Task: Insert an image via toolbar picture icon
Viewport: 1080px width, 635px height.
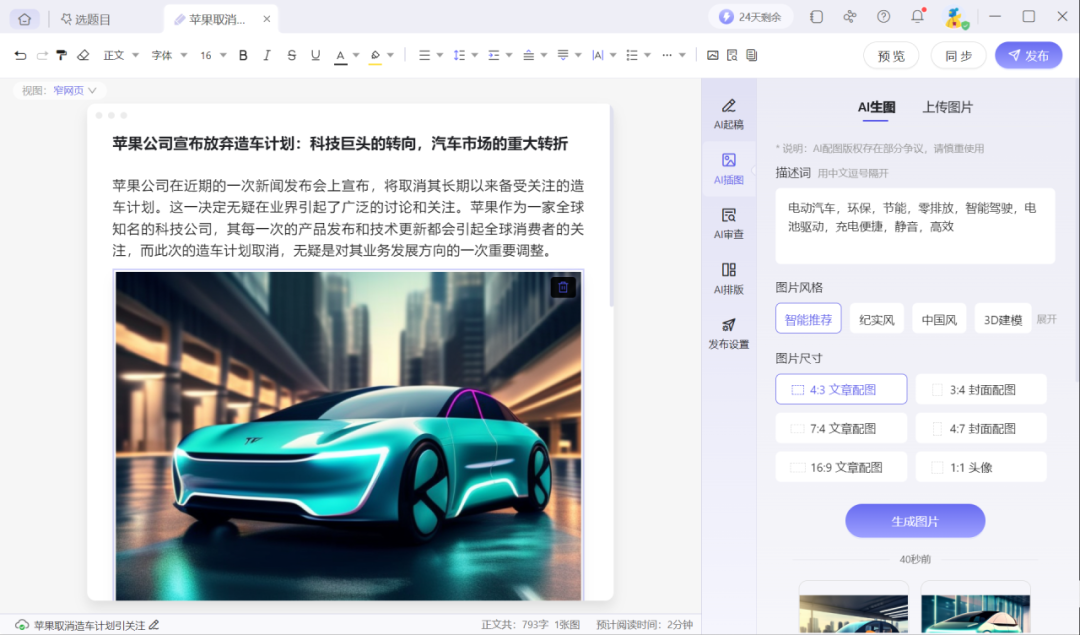Action: pos(713,55)
